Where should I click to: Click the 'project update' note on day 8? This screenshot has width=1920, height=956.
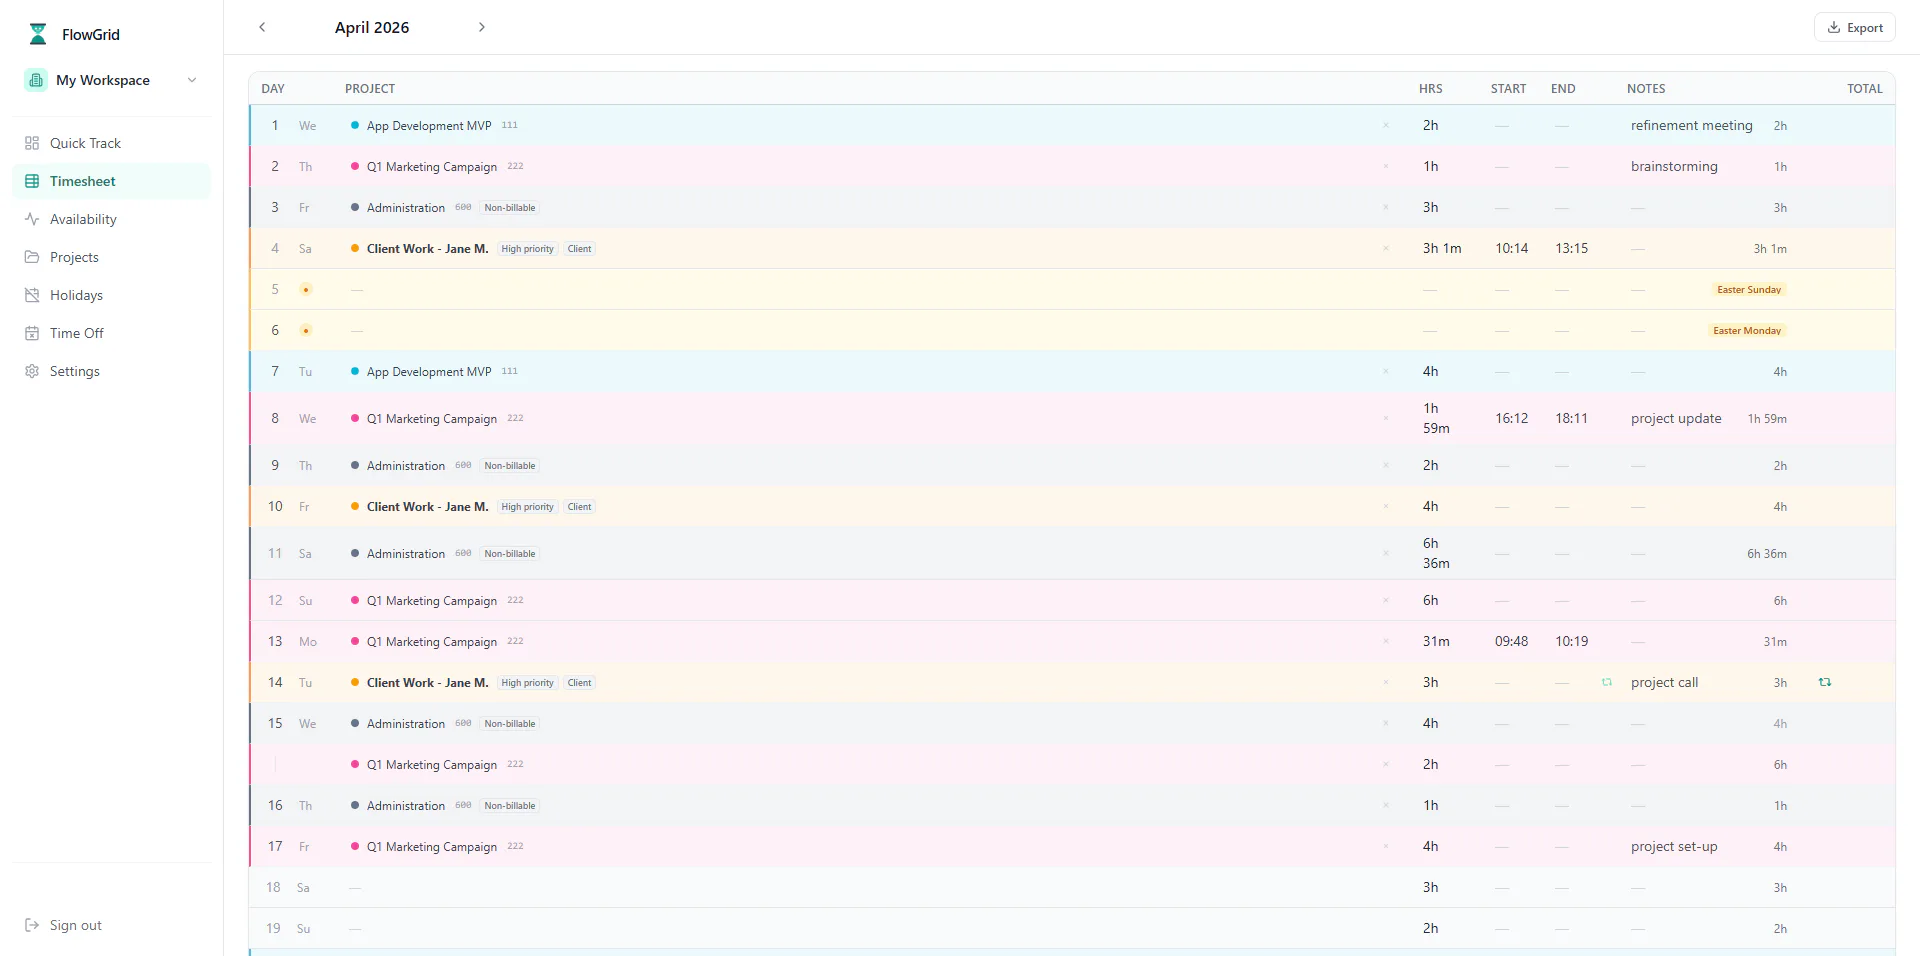1676,418
